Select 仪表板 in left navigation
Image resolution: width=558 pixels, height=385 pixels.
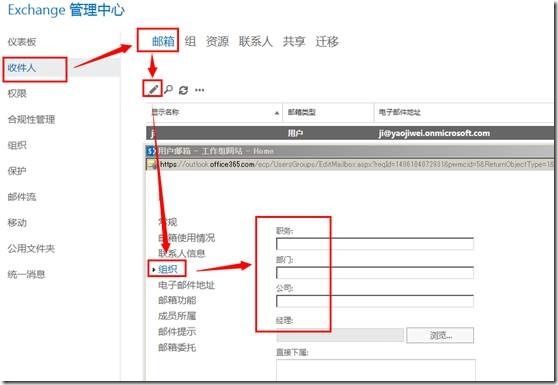pyautogui.click(x=22, y=42)
